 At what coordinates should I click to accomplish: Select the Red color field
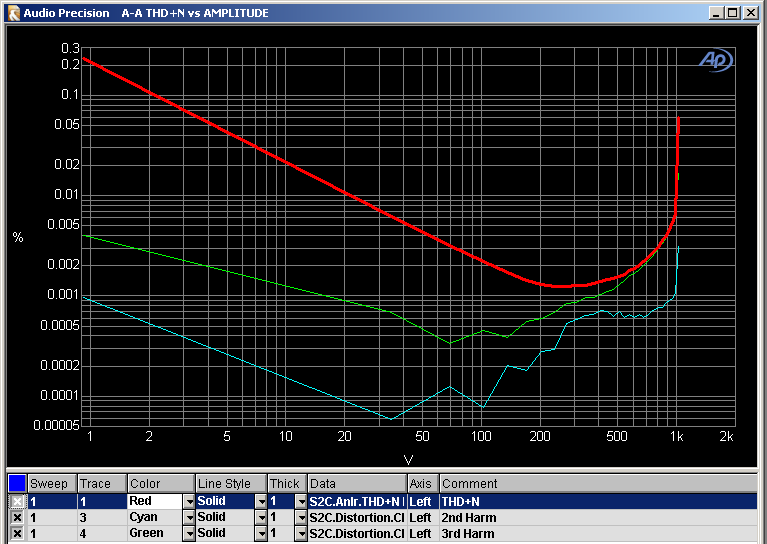[154, 501]
